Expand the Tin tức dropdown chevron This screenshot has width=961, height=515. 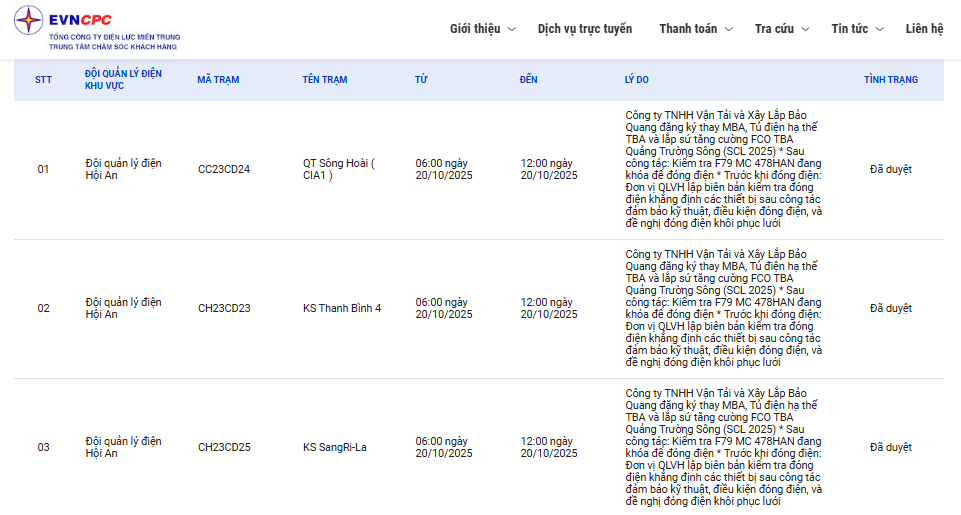pyautogui.click(x=880, y=29)
